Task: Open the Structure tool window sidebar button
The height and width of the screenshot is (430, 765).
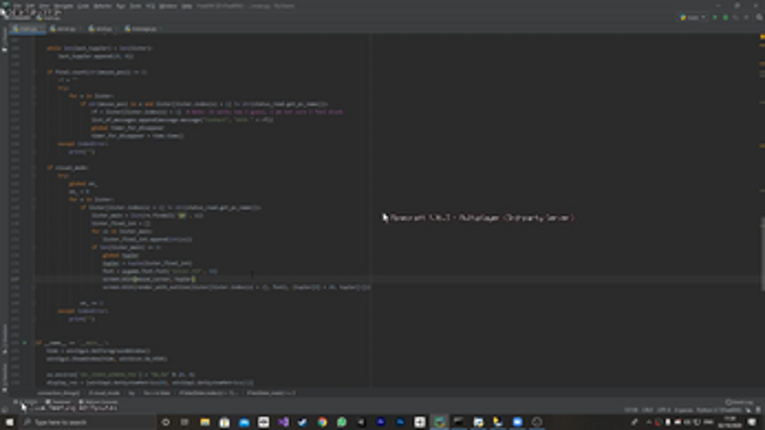Action: (x=4, y=339)
